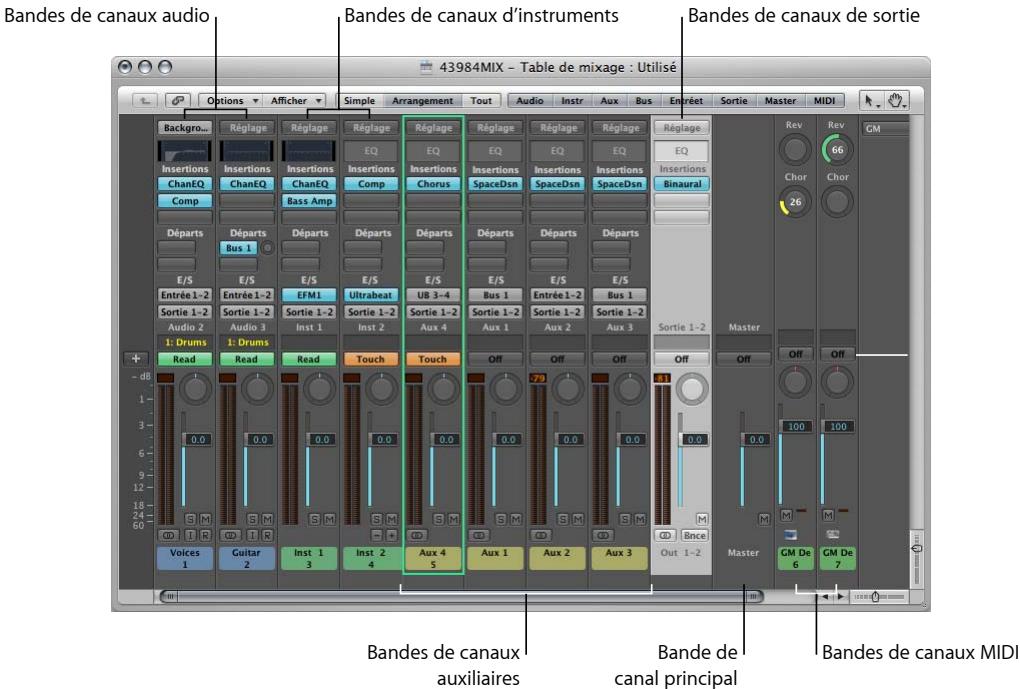
Task: Switch to Simple view mode
Action: (x=359, y=101)
